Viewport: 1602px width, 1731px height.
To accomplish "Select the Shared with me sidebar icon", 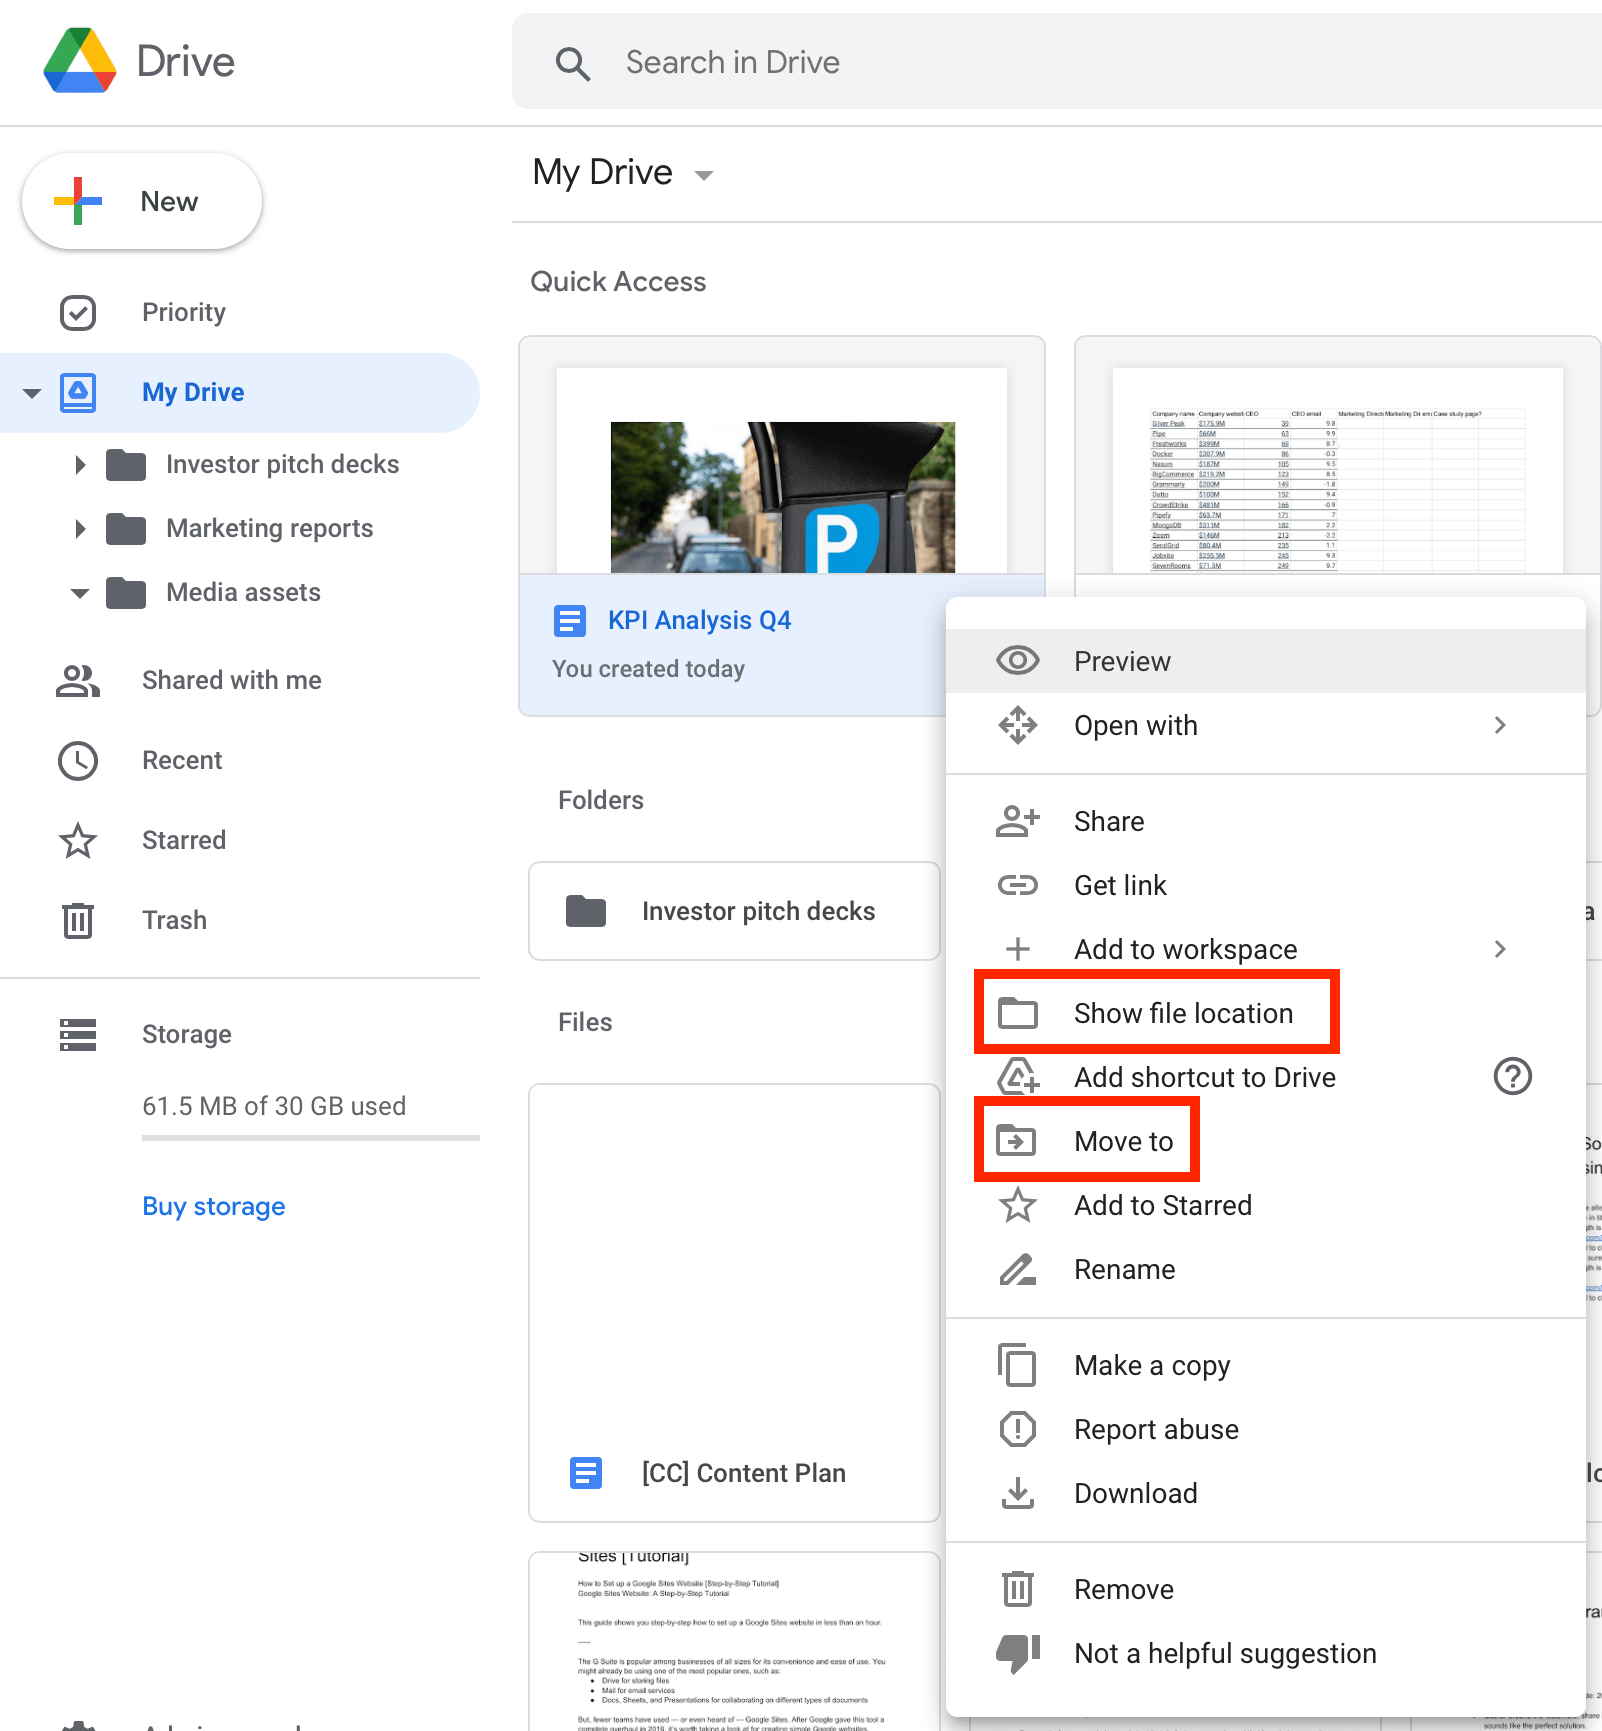I will pos(78,680).
